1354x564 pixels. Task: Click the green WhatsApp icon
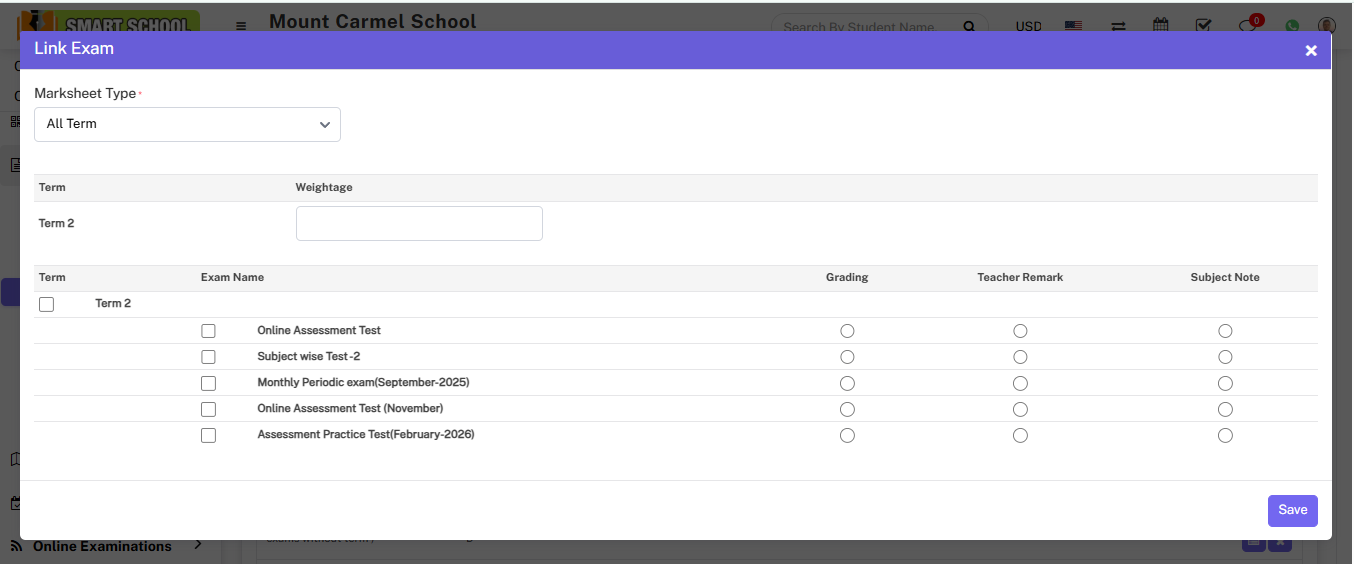point(1292,26)
